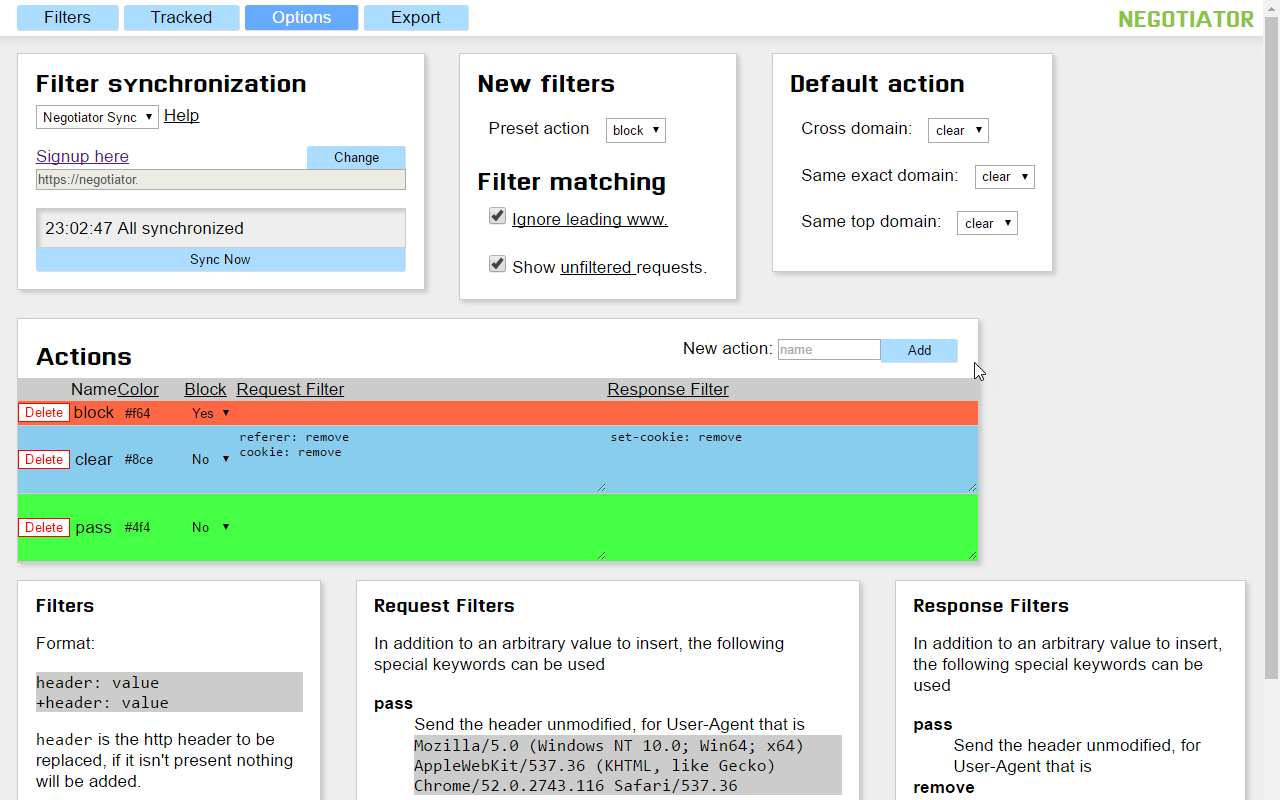Click the Sync Now button

click(221, 260)
